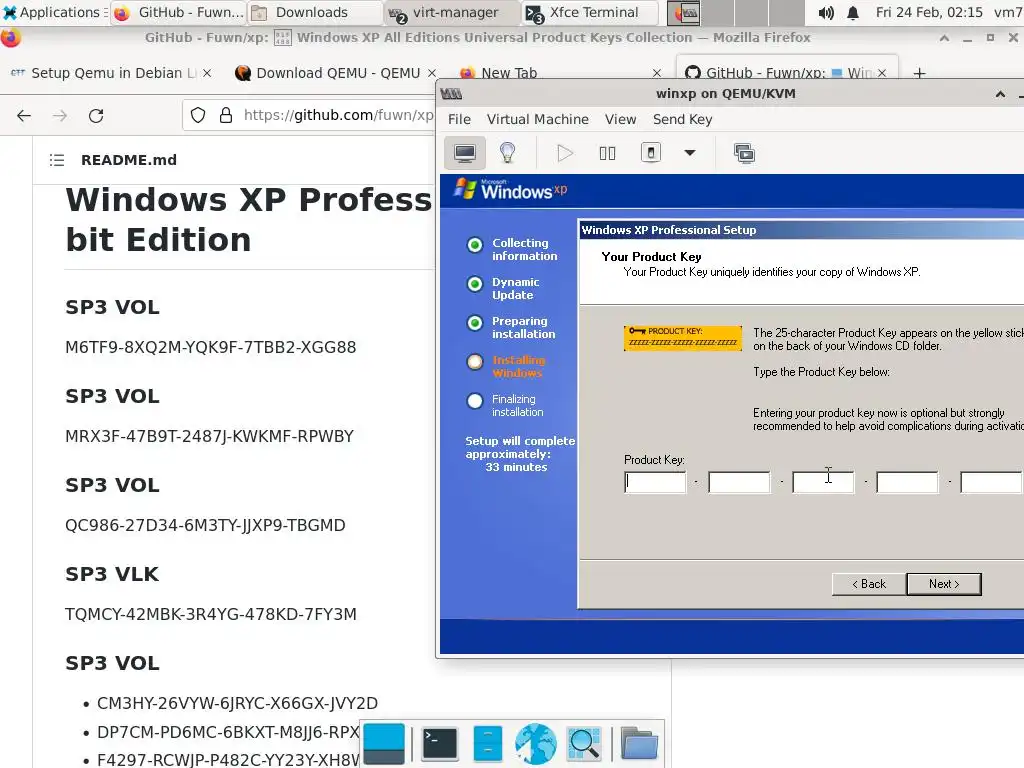Open file manager cabinet icon in dock
This screenshot has height=768, width=1024.
click(487, 744)
